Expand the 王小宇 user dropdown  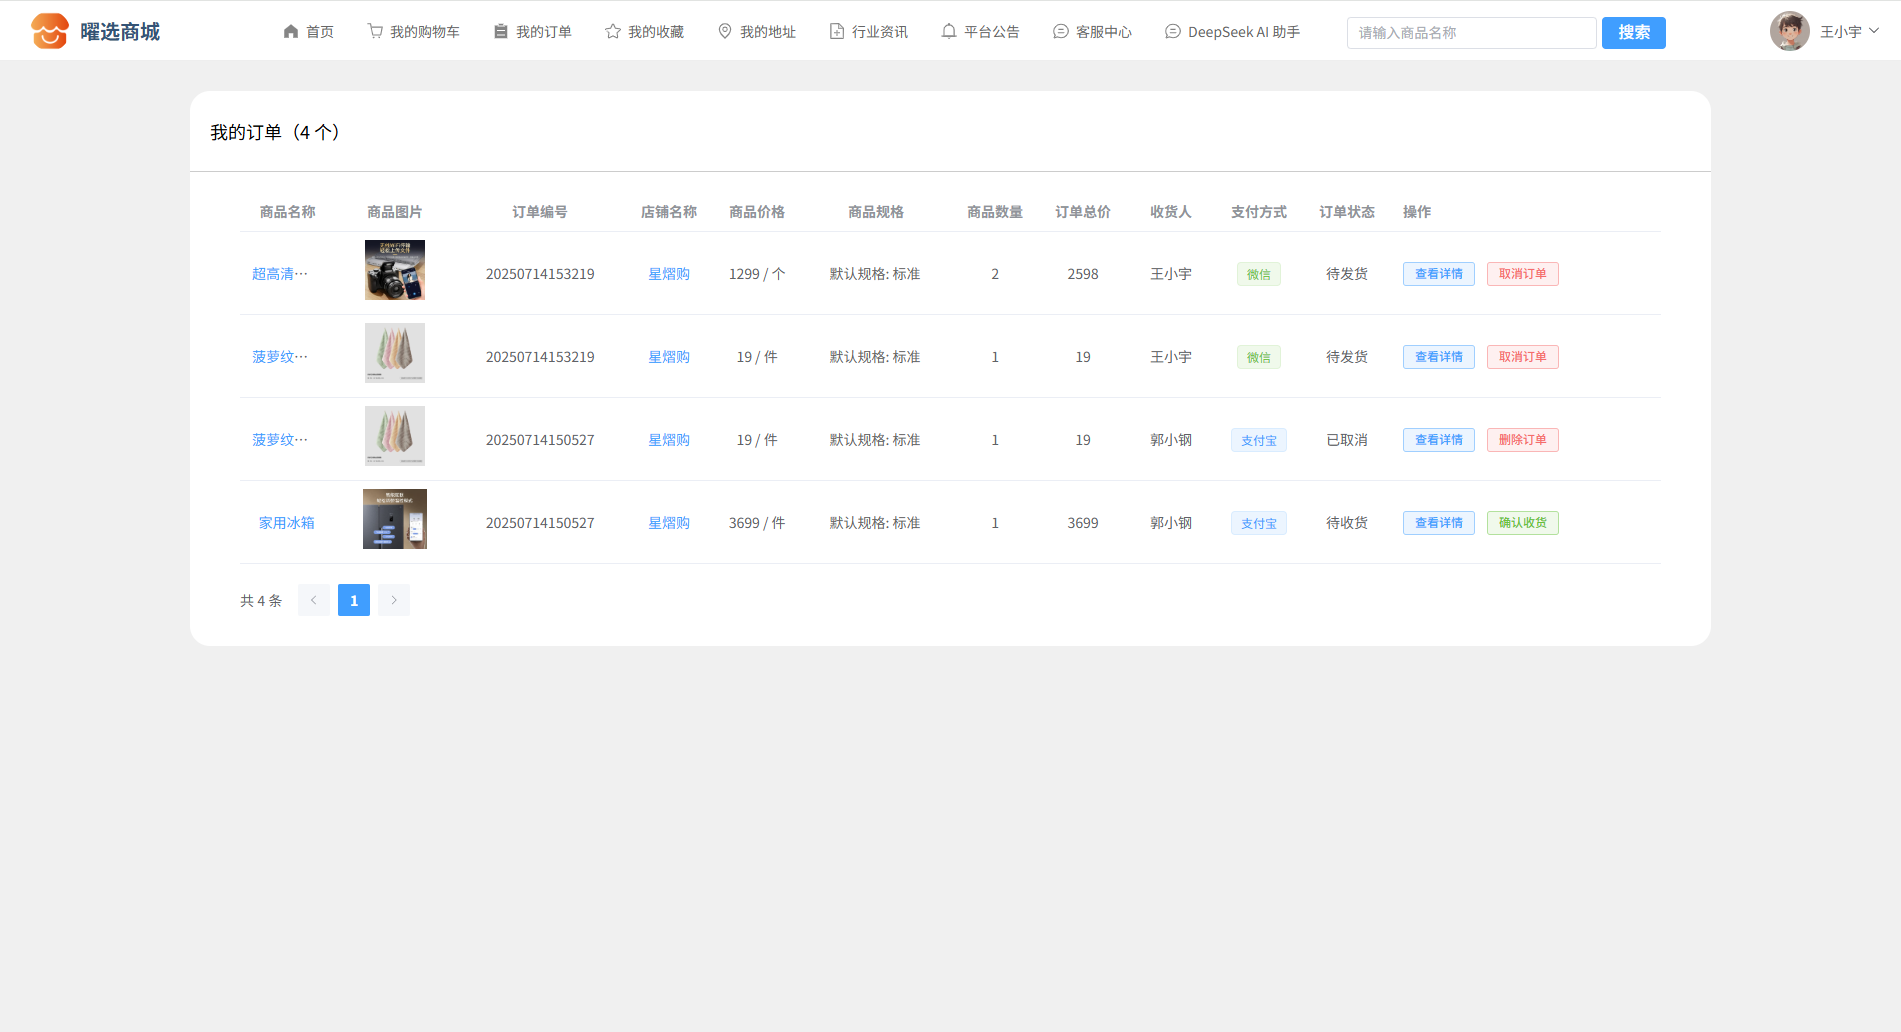pos(1873,31)
